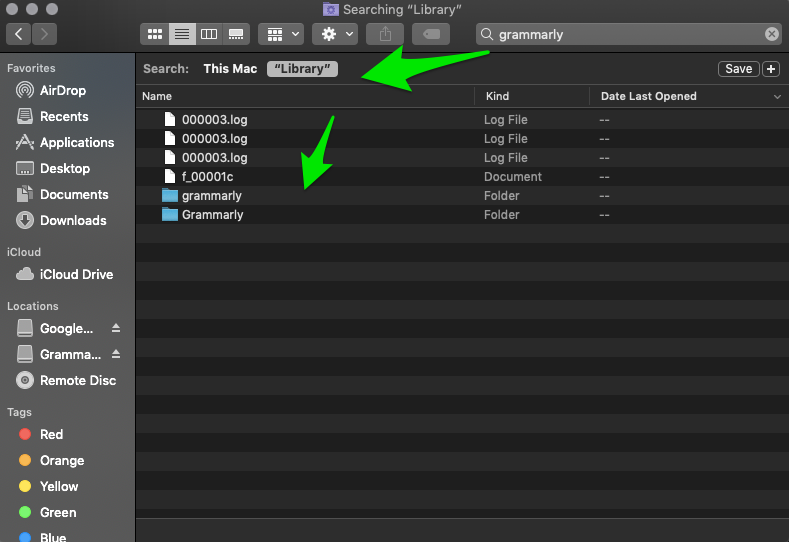Open AirDrop in the sidebar
The height and width of the screenshot is (542, 789).
(x=63, y=91)
